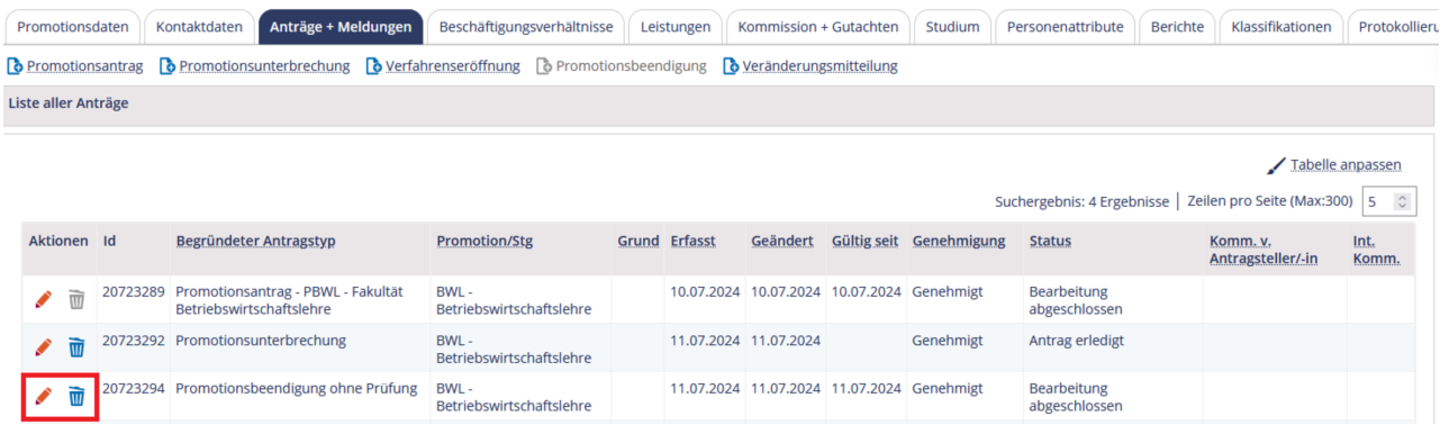Sort by Komm. v. Antragsteller/-in header
This screenshot has height=434, width=1440.
(1263, 250)
